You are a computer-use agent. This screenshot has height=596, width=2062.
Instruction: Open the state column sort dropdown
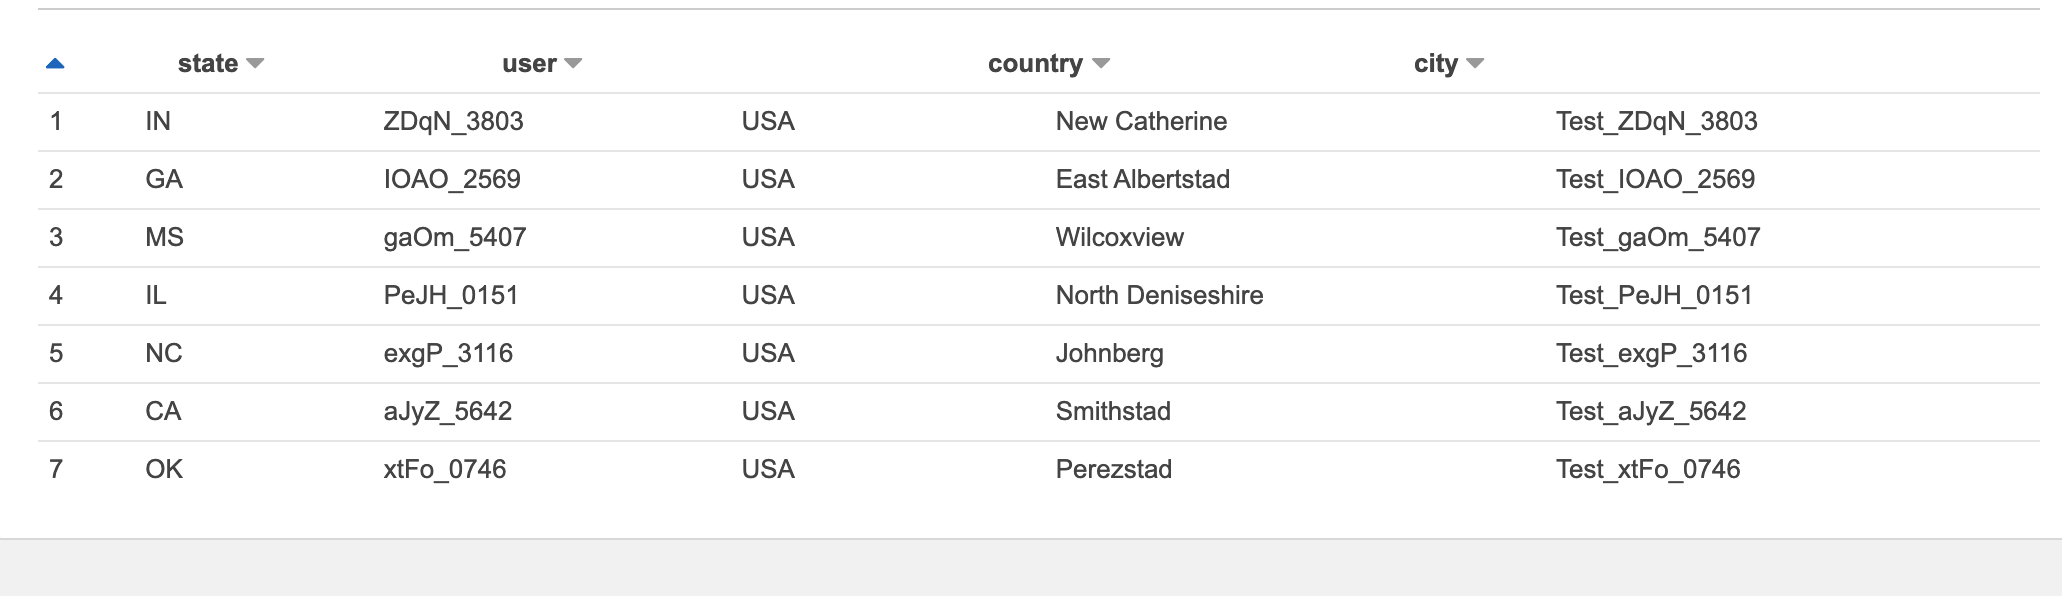click(255, 64)
